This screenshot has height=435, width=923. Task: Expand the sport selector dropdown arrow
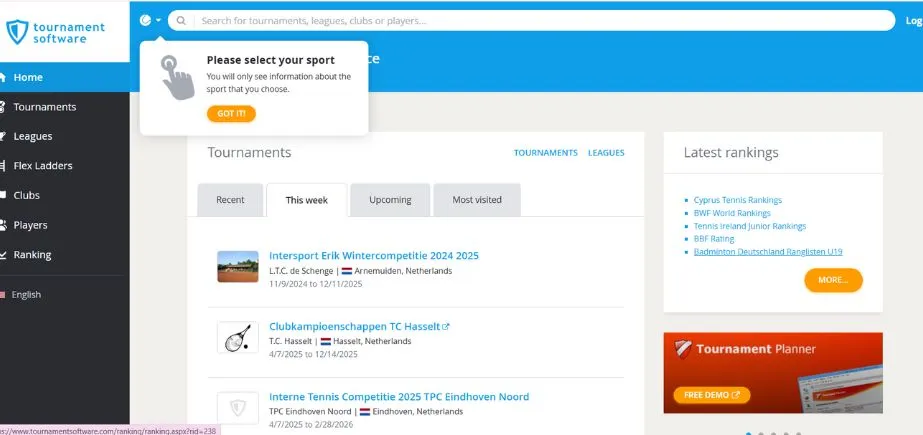(158, 21)
